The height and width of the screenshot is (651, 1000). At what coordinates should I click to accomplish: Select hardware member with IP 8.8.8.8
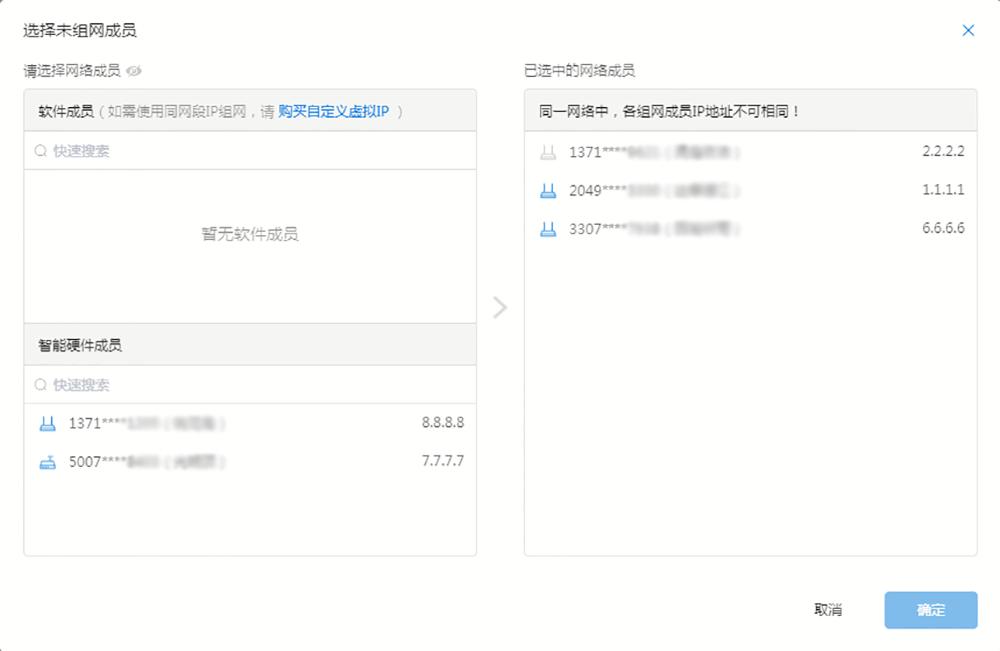pos(248,422)
